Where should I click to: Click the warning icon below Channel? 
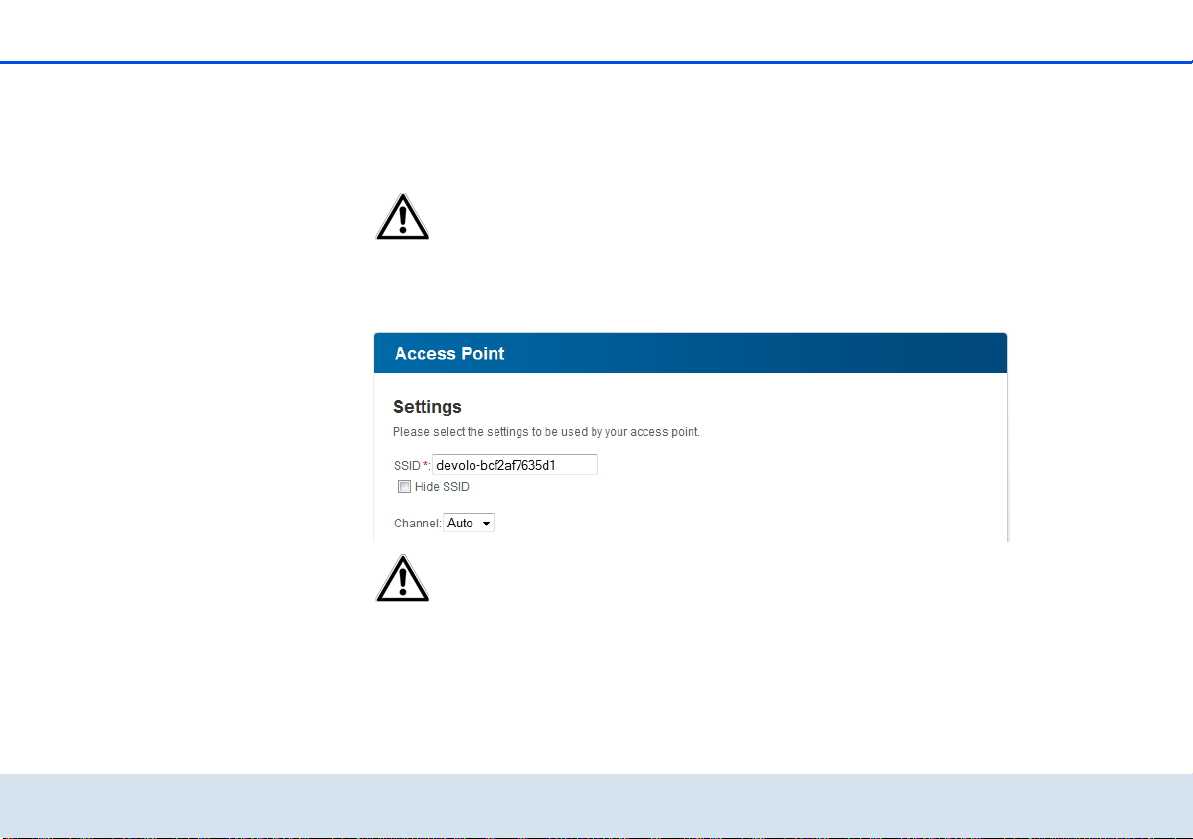[402, 578]
